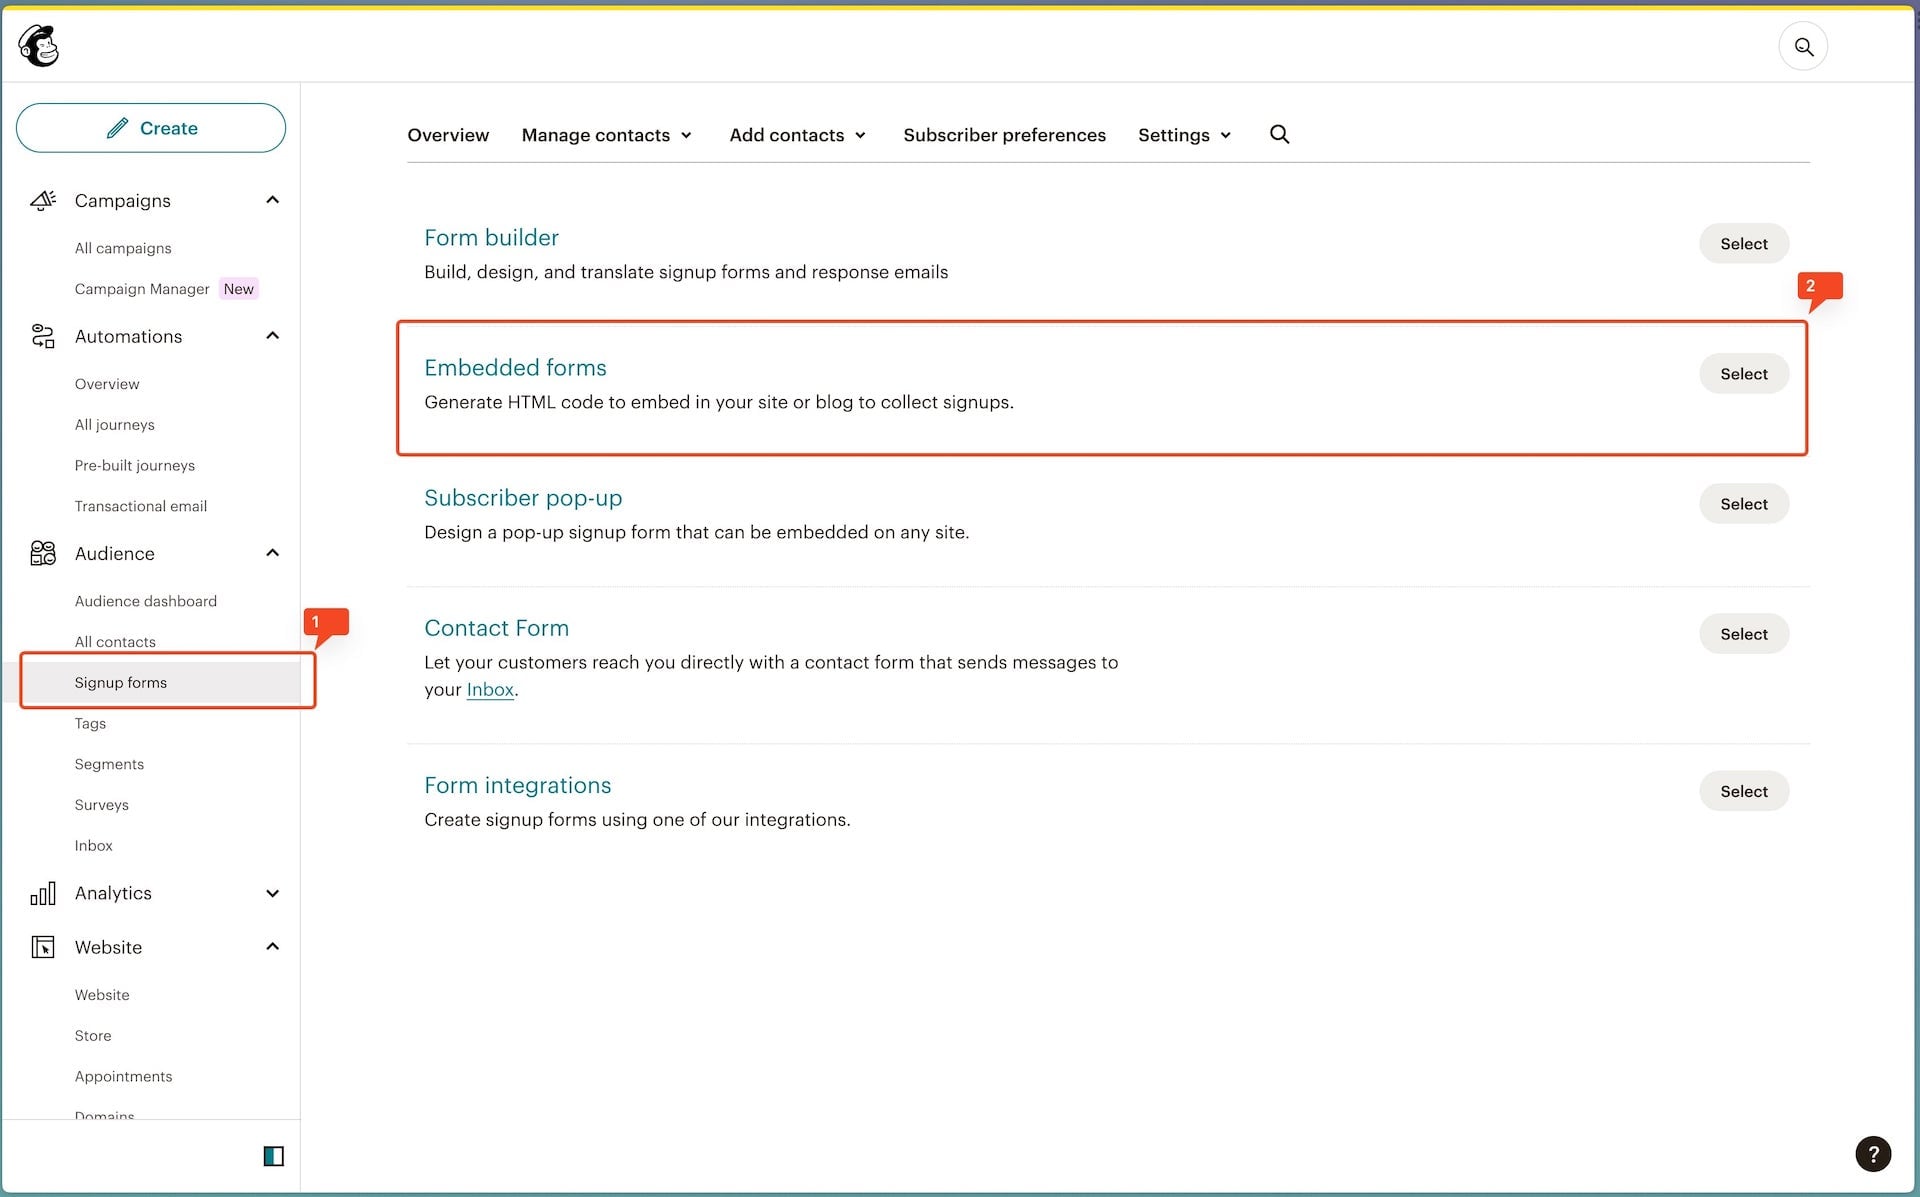This screenshot has width=1920, height=1197.
Task: Go to the Overview tab
Action: 448,135
